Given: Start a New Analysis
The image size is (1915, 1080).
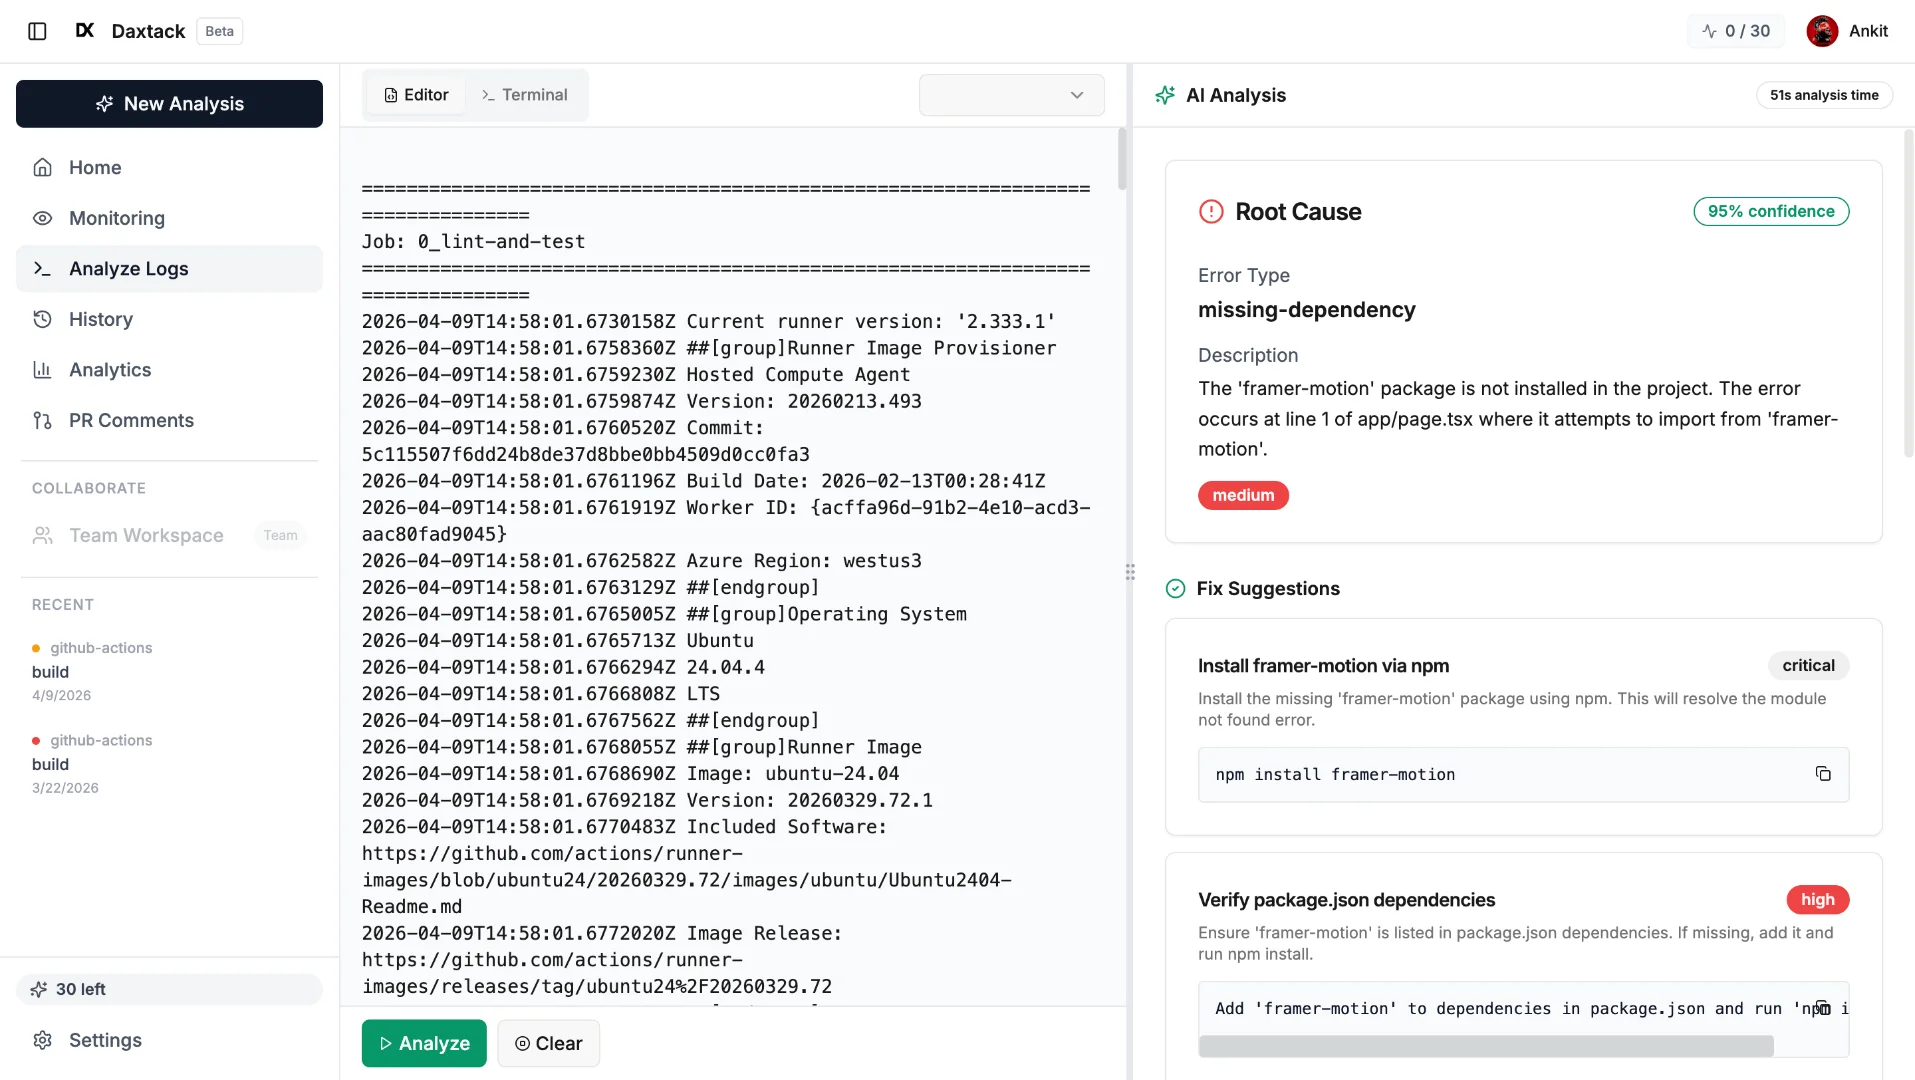Looking at the screenshot, I should click(169, 104).
